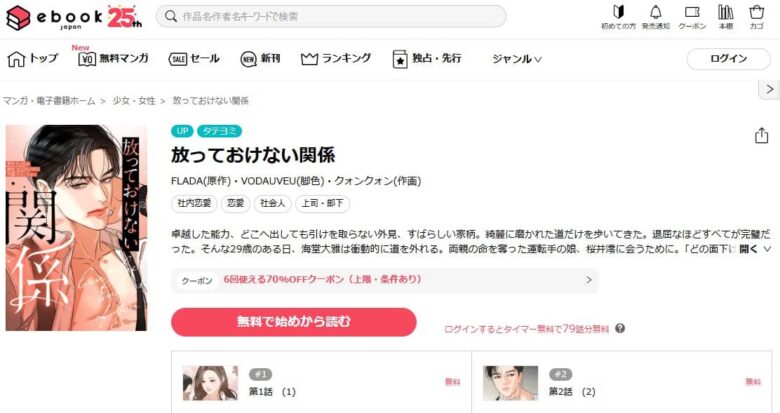The width and height of the screenshot is (780, 413).
Task: Click the タテヨミ badge
Action: [x=219, y=131]
